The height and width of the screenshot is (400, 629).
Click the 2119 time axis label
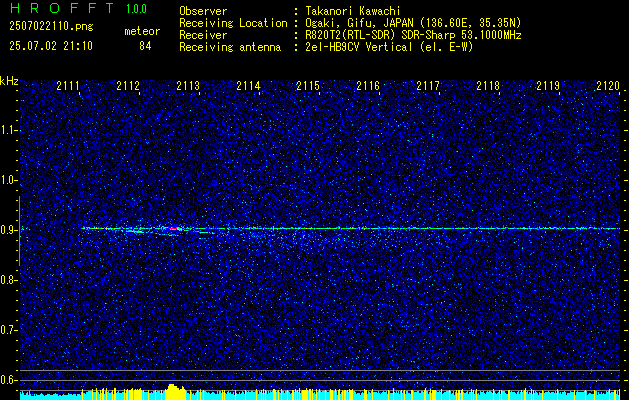pos(548,85)
